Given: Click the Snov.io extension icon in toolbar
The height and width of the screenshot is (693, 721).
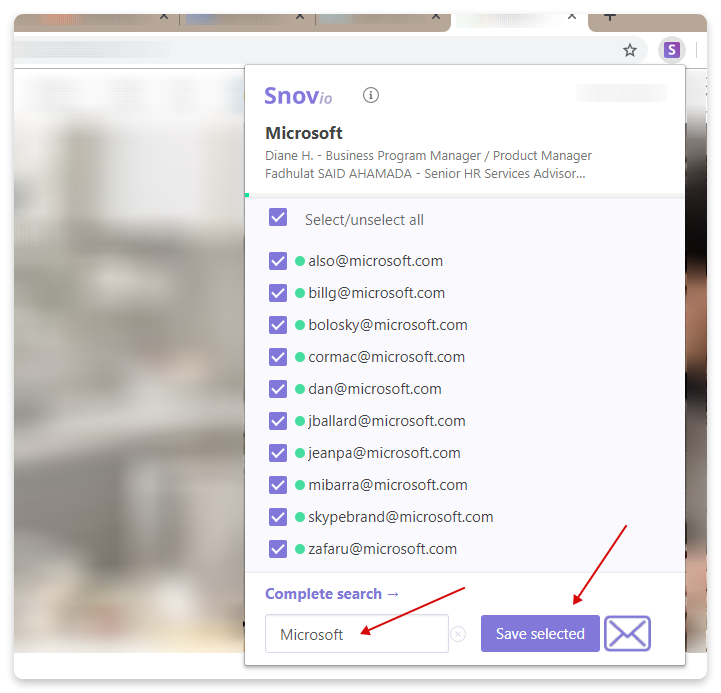Looking at the screenshot, I should point(671,50).
